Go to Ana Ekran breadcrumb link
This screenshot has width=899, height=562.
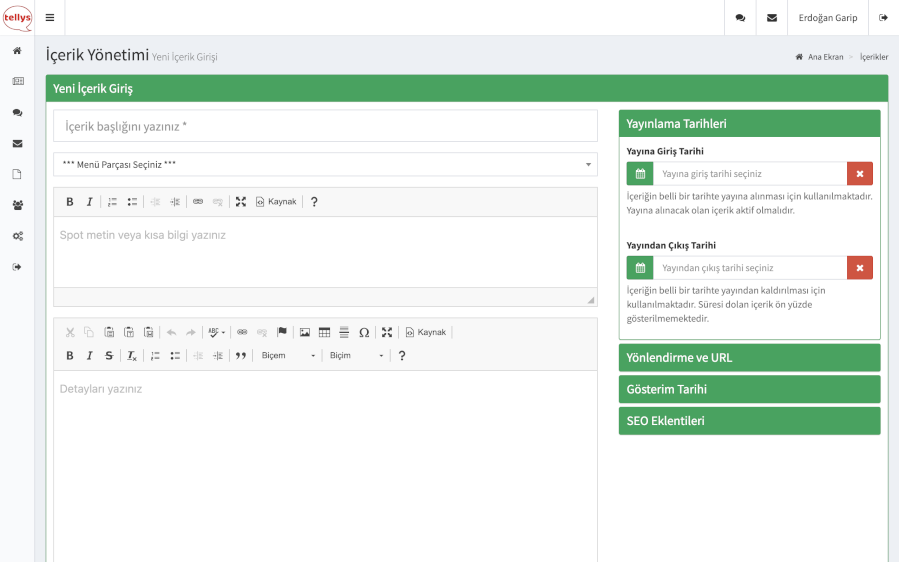(825, 57)
